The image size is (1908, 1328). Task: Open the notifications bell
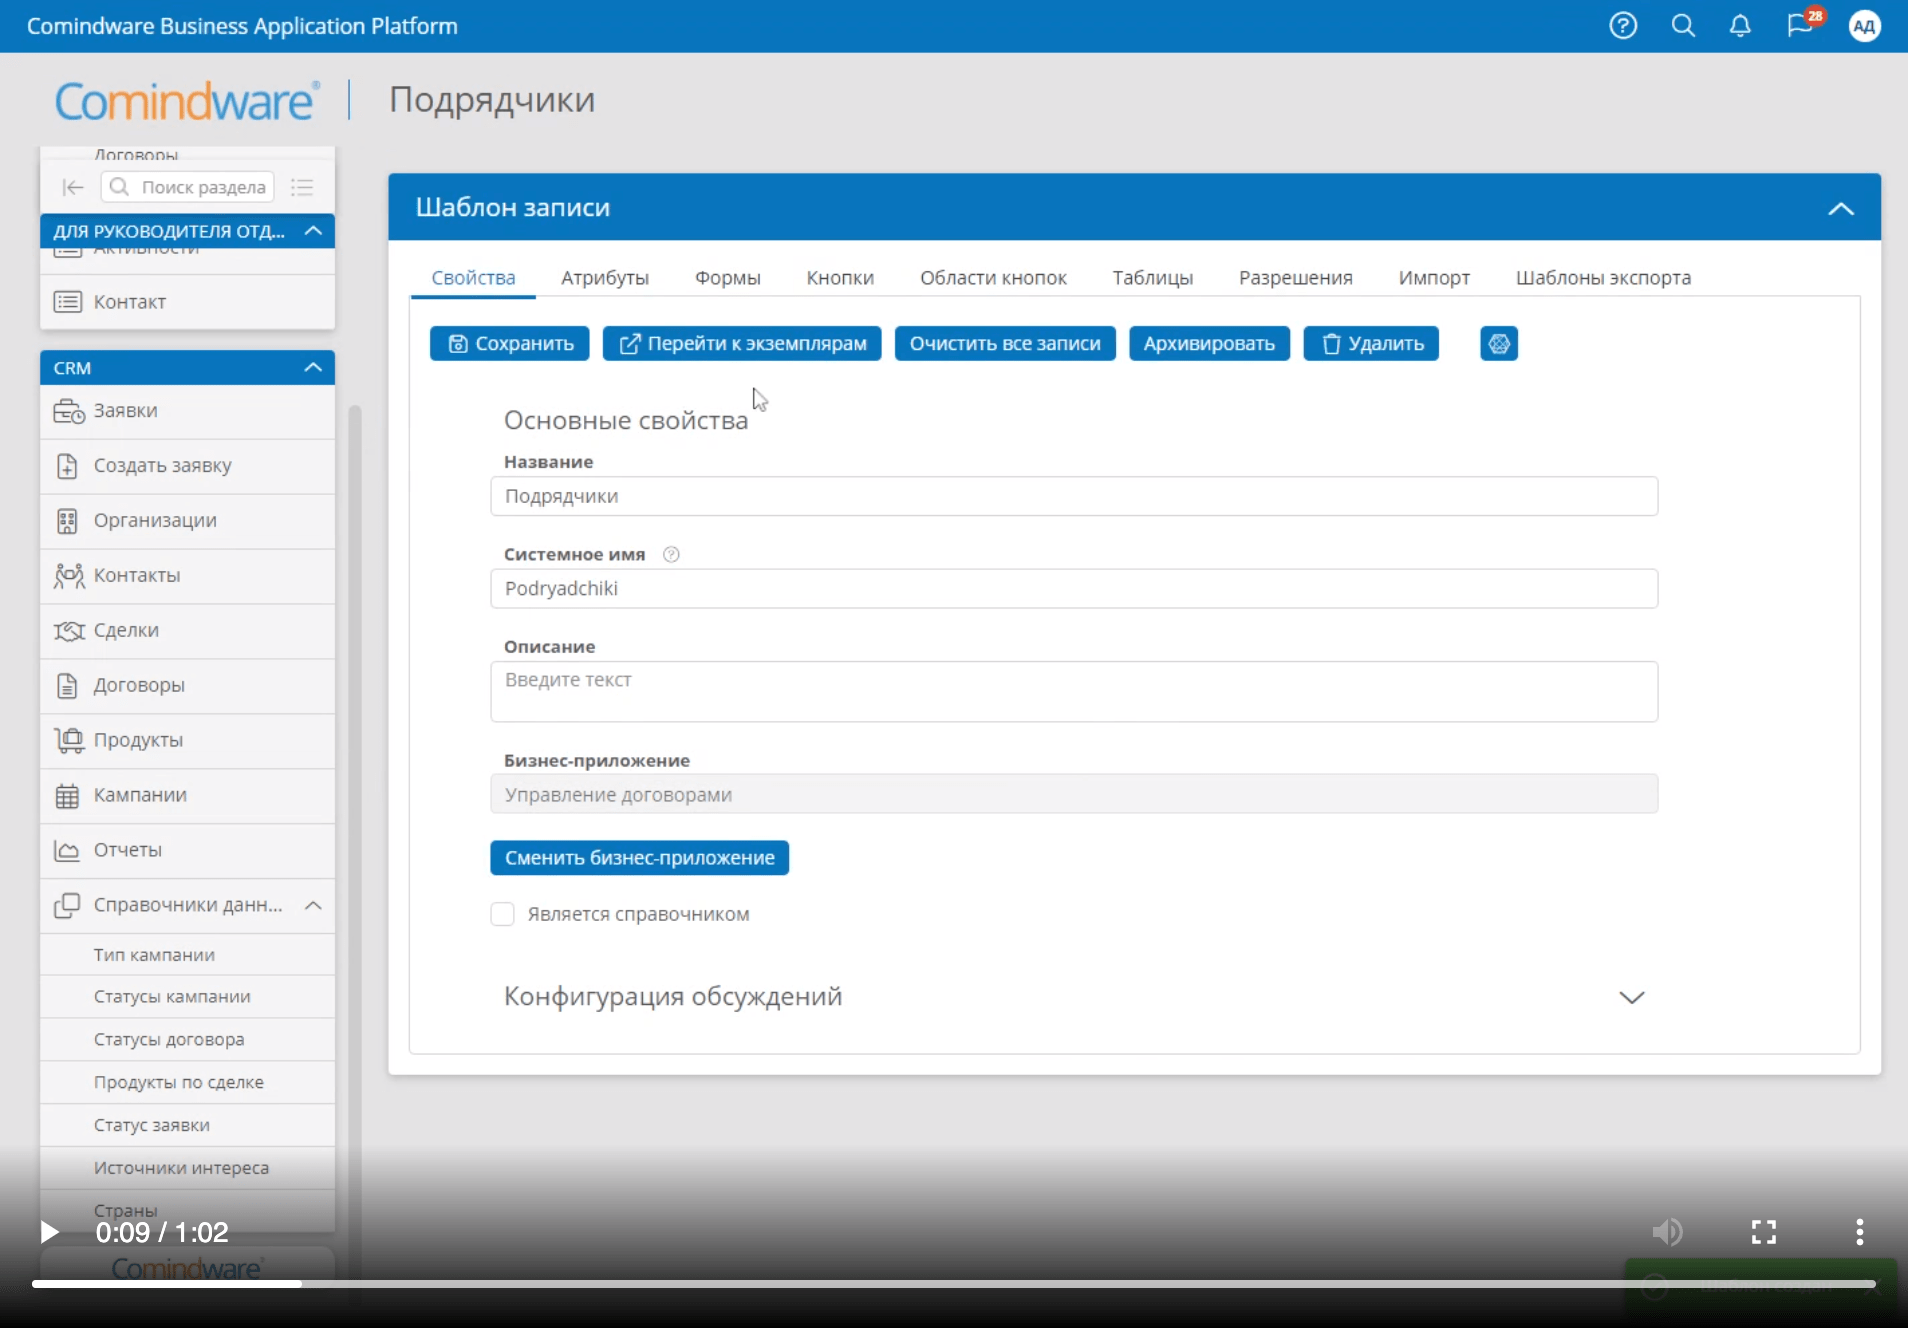1739,25
